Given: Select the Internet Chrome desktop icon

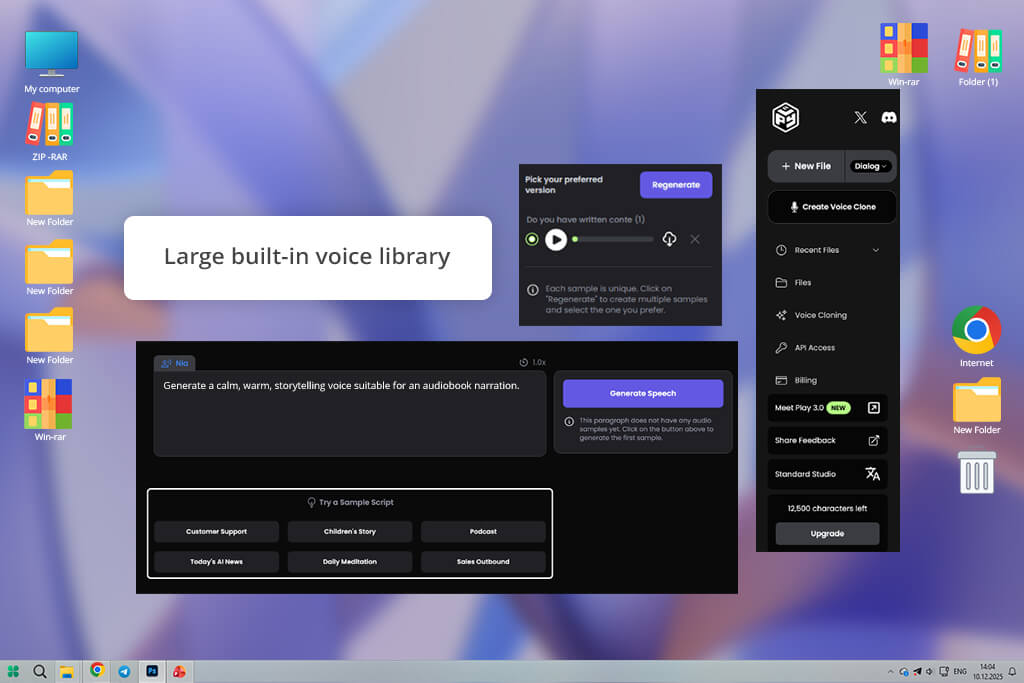Looking at the screenshot, I should click(976, 337).
